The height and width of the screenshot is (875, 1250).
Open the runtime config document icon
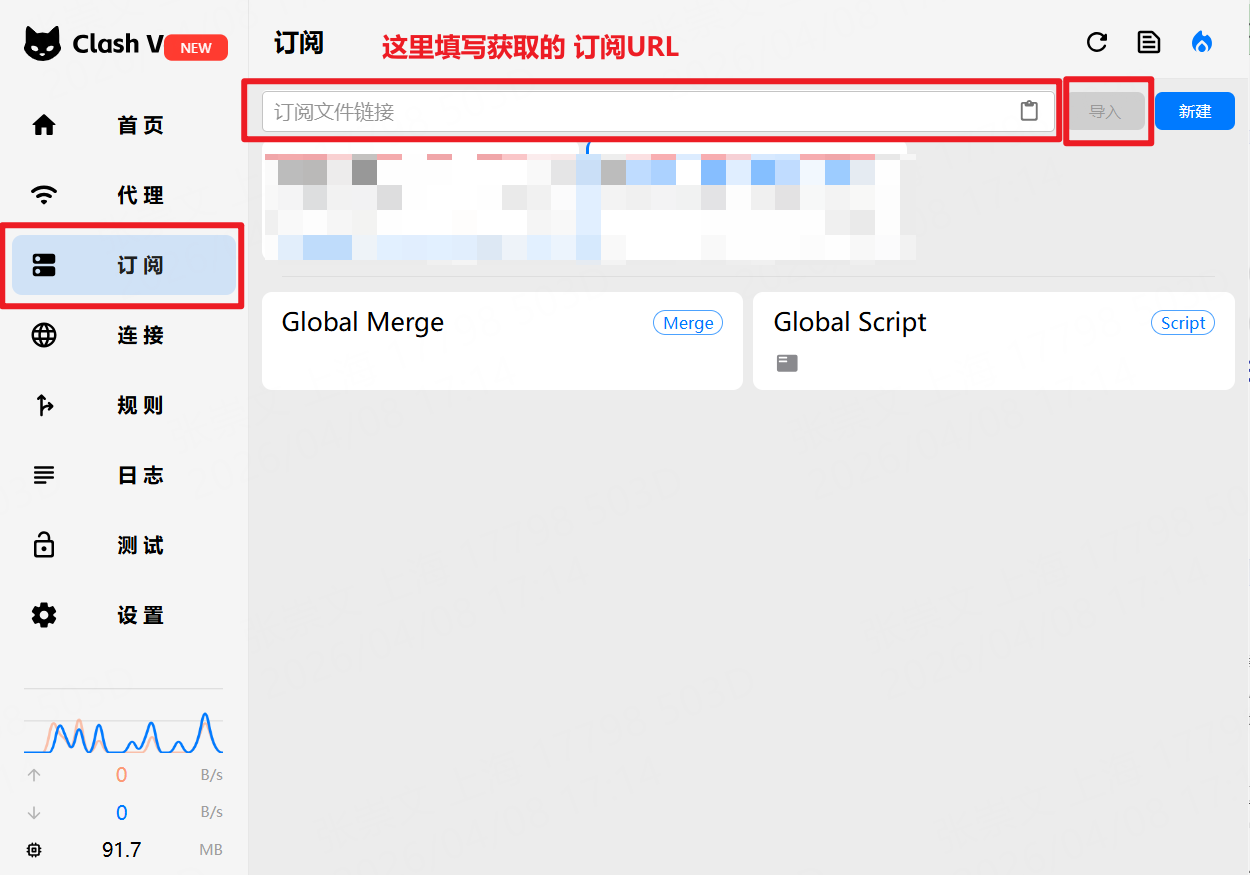click(1149, 42)
